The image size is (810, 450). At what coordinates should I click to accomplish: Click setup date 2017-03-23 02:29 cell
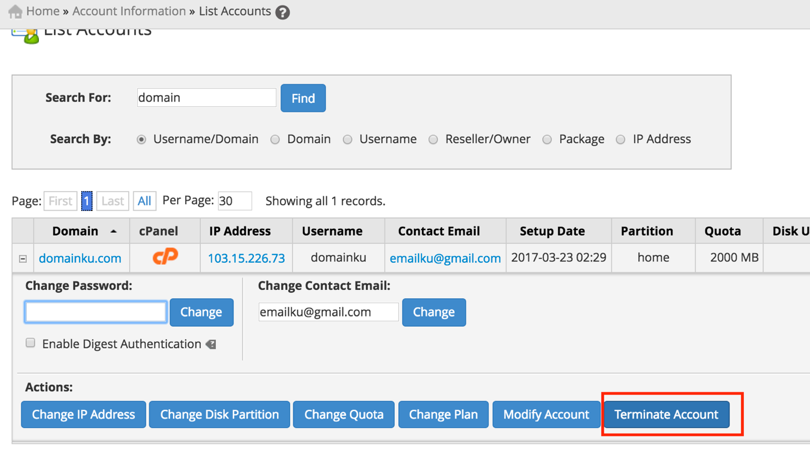pyautogui.click(x=559, y=258)
